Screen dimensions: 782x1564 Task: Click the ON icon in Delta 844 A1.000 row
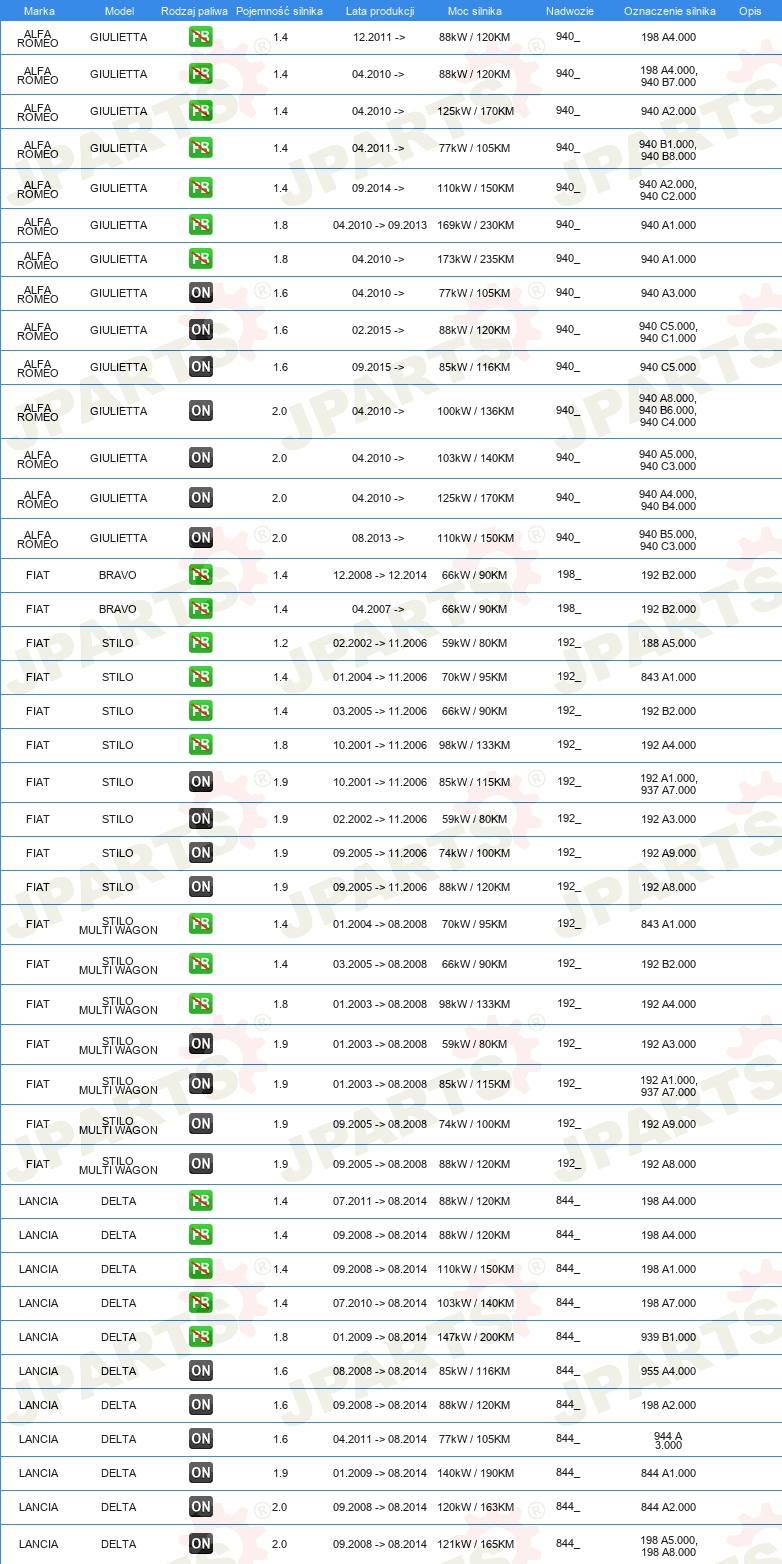[201, 1473]
